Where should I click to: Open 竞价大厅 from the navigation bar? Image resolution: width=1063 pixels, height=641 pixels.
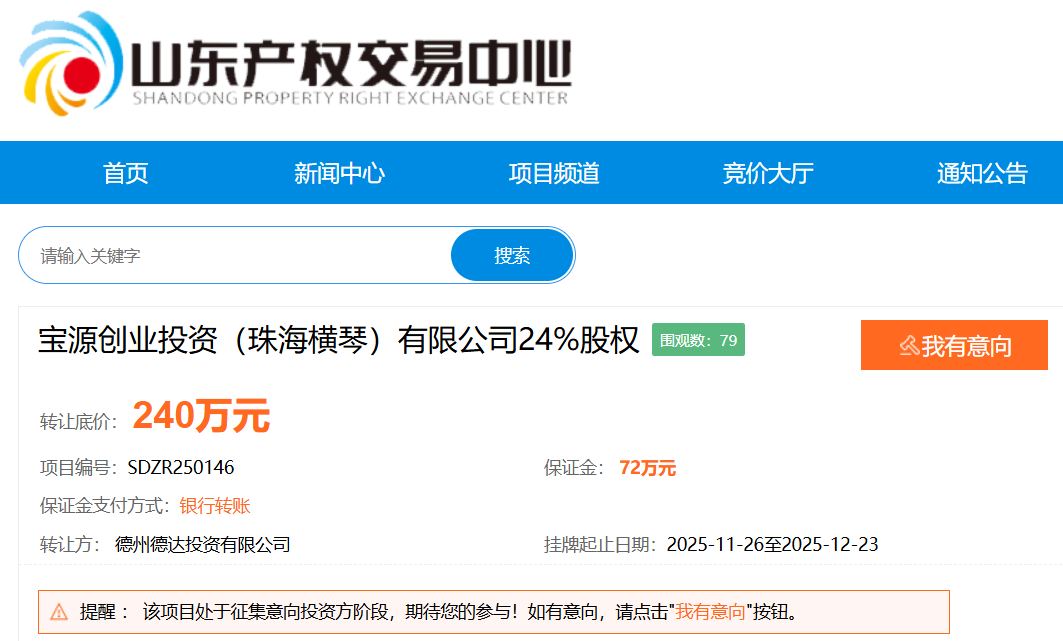[x=766, y=173]
